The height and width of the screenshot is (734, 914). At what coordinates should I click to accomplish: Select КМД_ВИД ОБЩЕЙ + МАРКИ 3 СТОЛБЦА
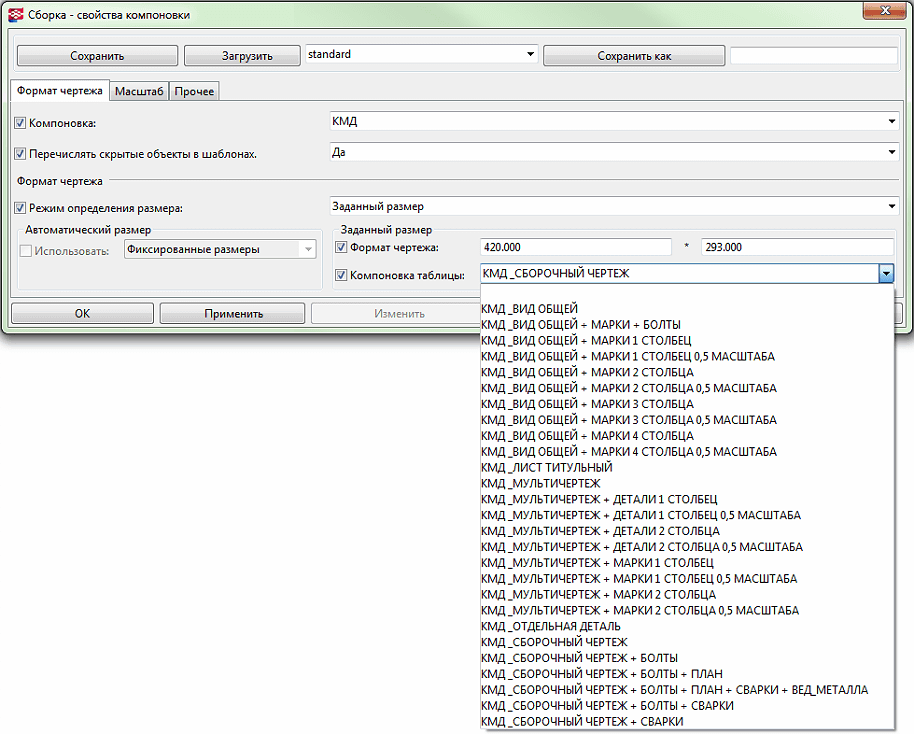[x=687, y=404]
